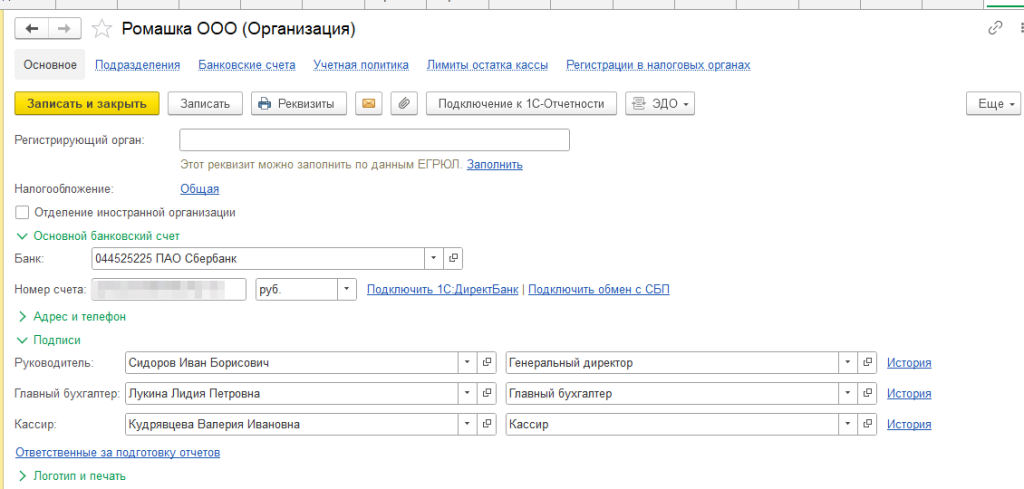Open Кудрявцева Валерия Ивановна record icon
The width and height of the screenshot is (1024, 489).
coord(486,424)
